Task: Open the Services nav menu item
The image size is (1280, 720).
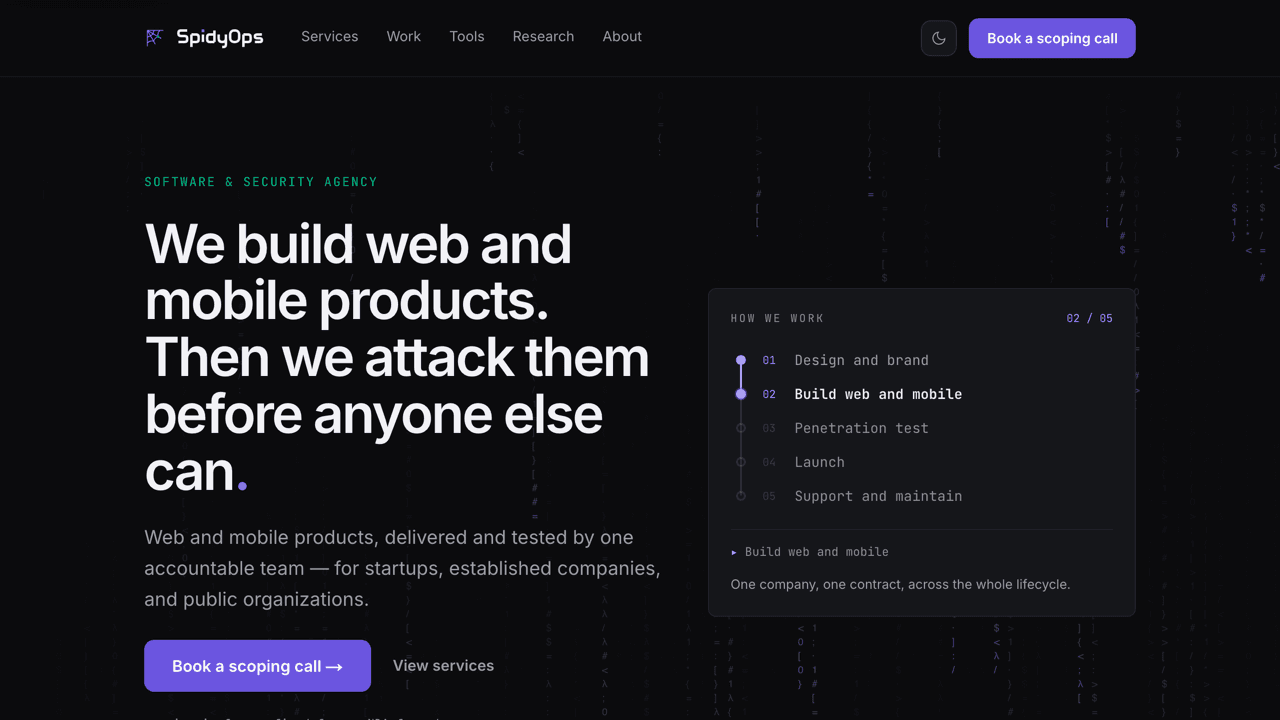Action: (x=330, y=36)
